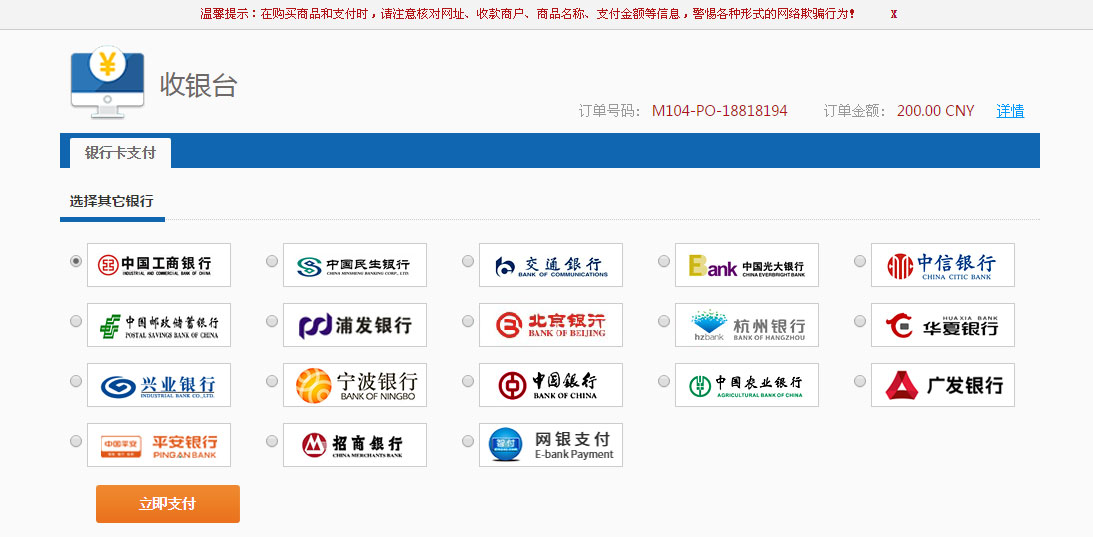Switch to the 银行卡支付 tab
Image resolution: width=1093 pixels, height=537 pixels.
(120, 153)
